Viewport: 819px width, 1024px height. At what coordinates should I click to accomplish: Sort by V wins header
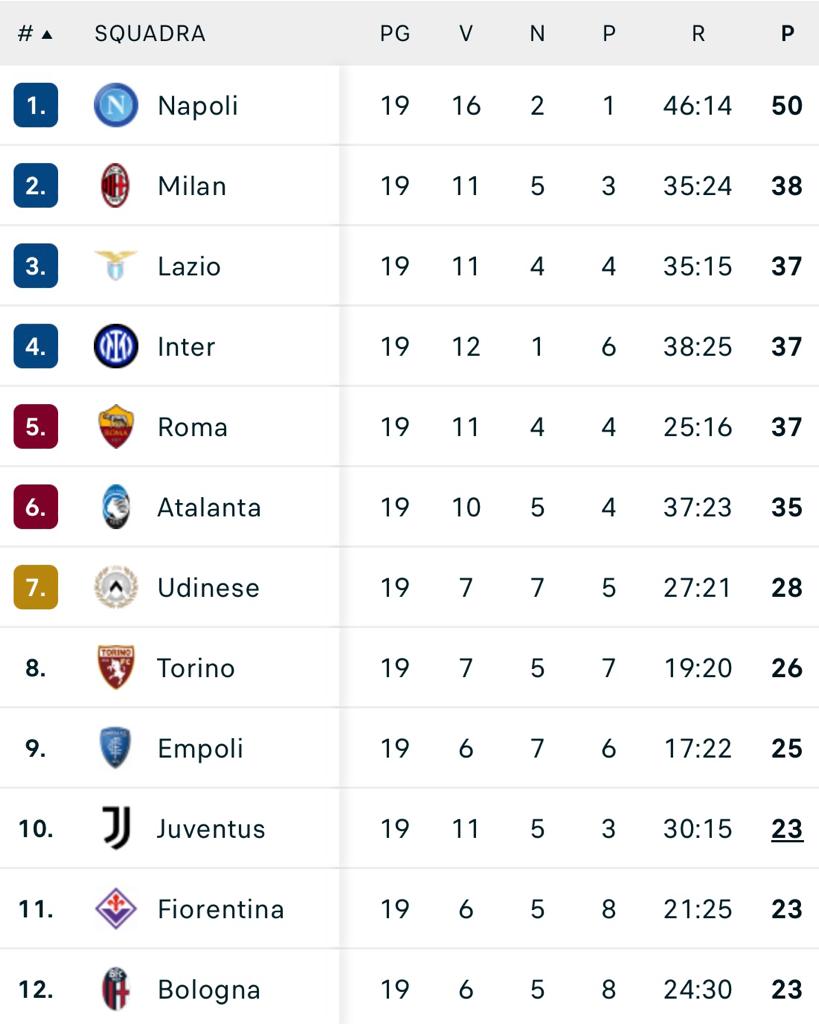tap(466, 33)
